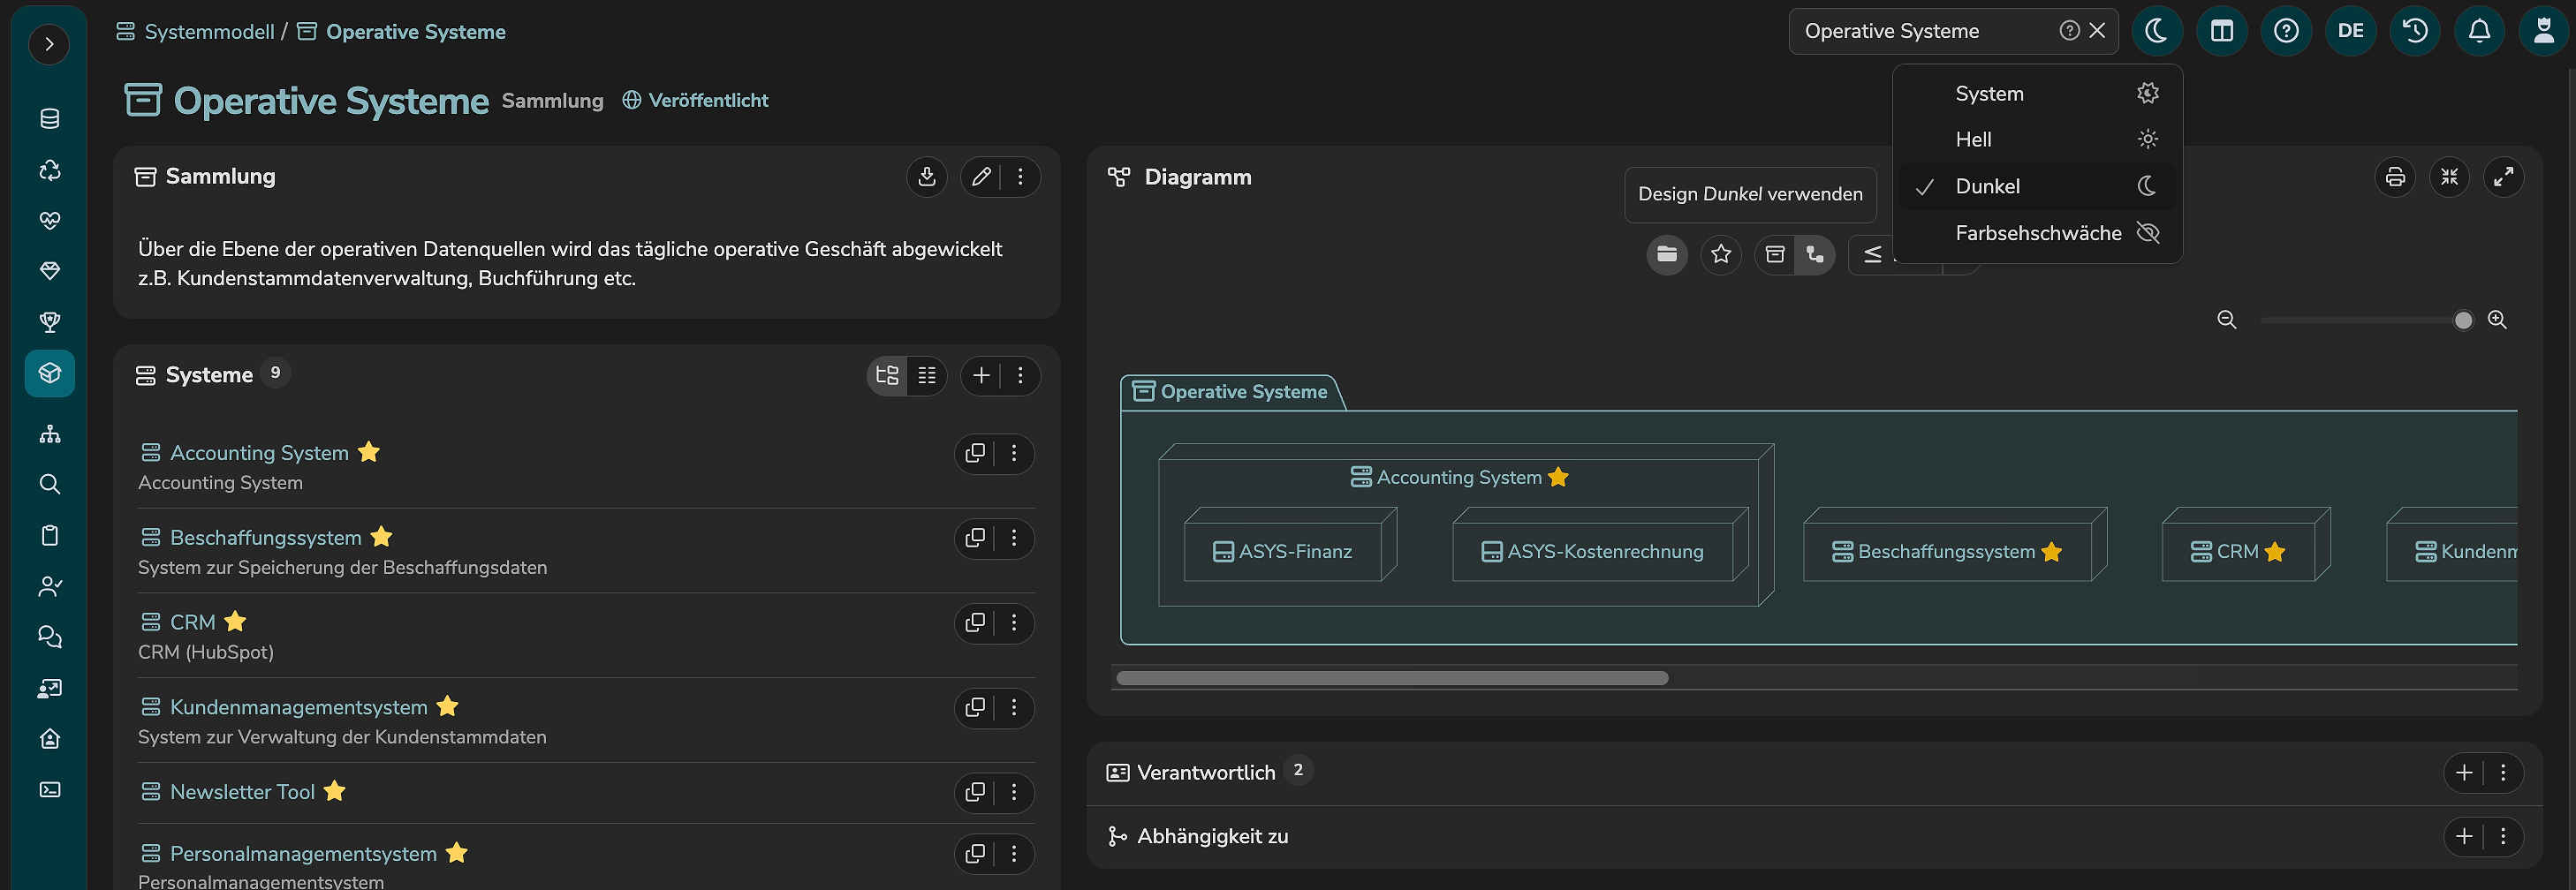This screenshot has height=890, width=2576.
Task: Choose Farbsehschwäche theme option
Action: [x=2037, y=233]
